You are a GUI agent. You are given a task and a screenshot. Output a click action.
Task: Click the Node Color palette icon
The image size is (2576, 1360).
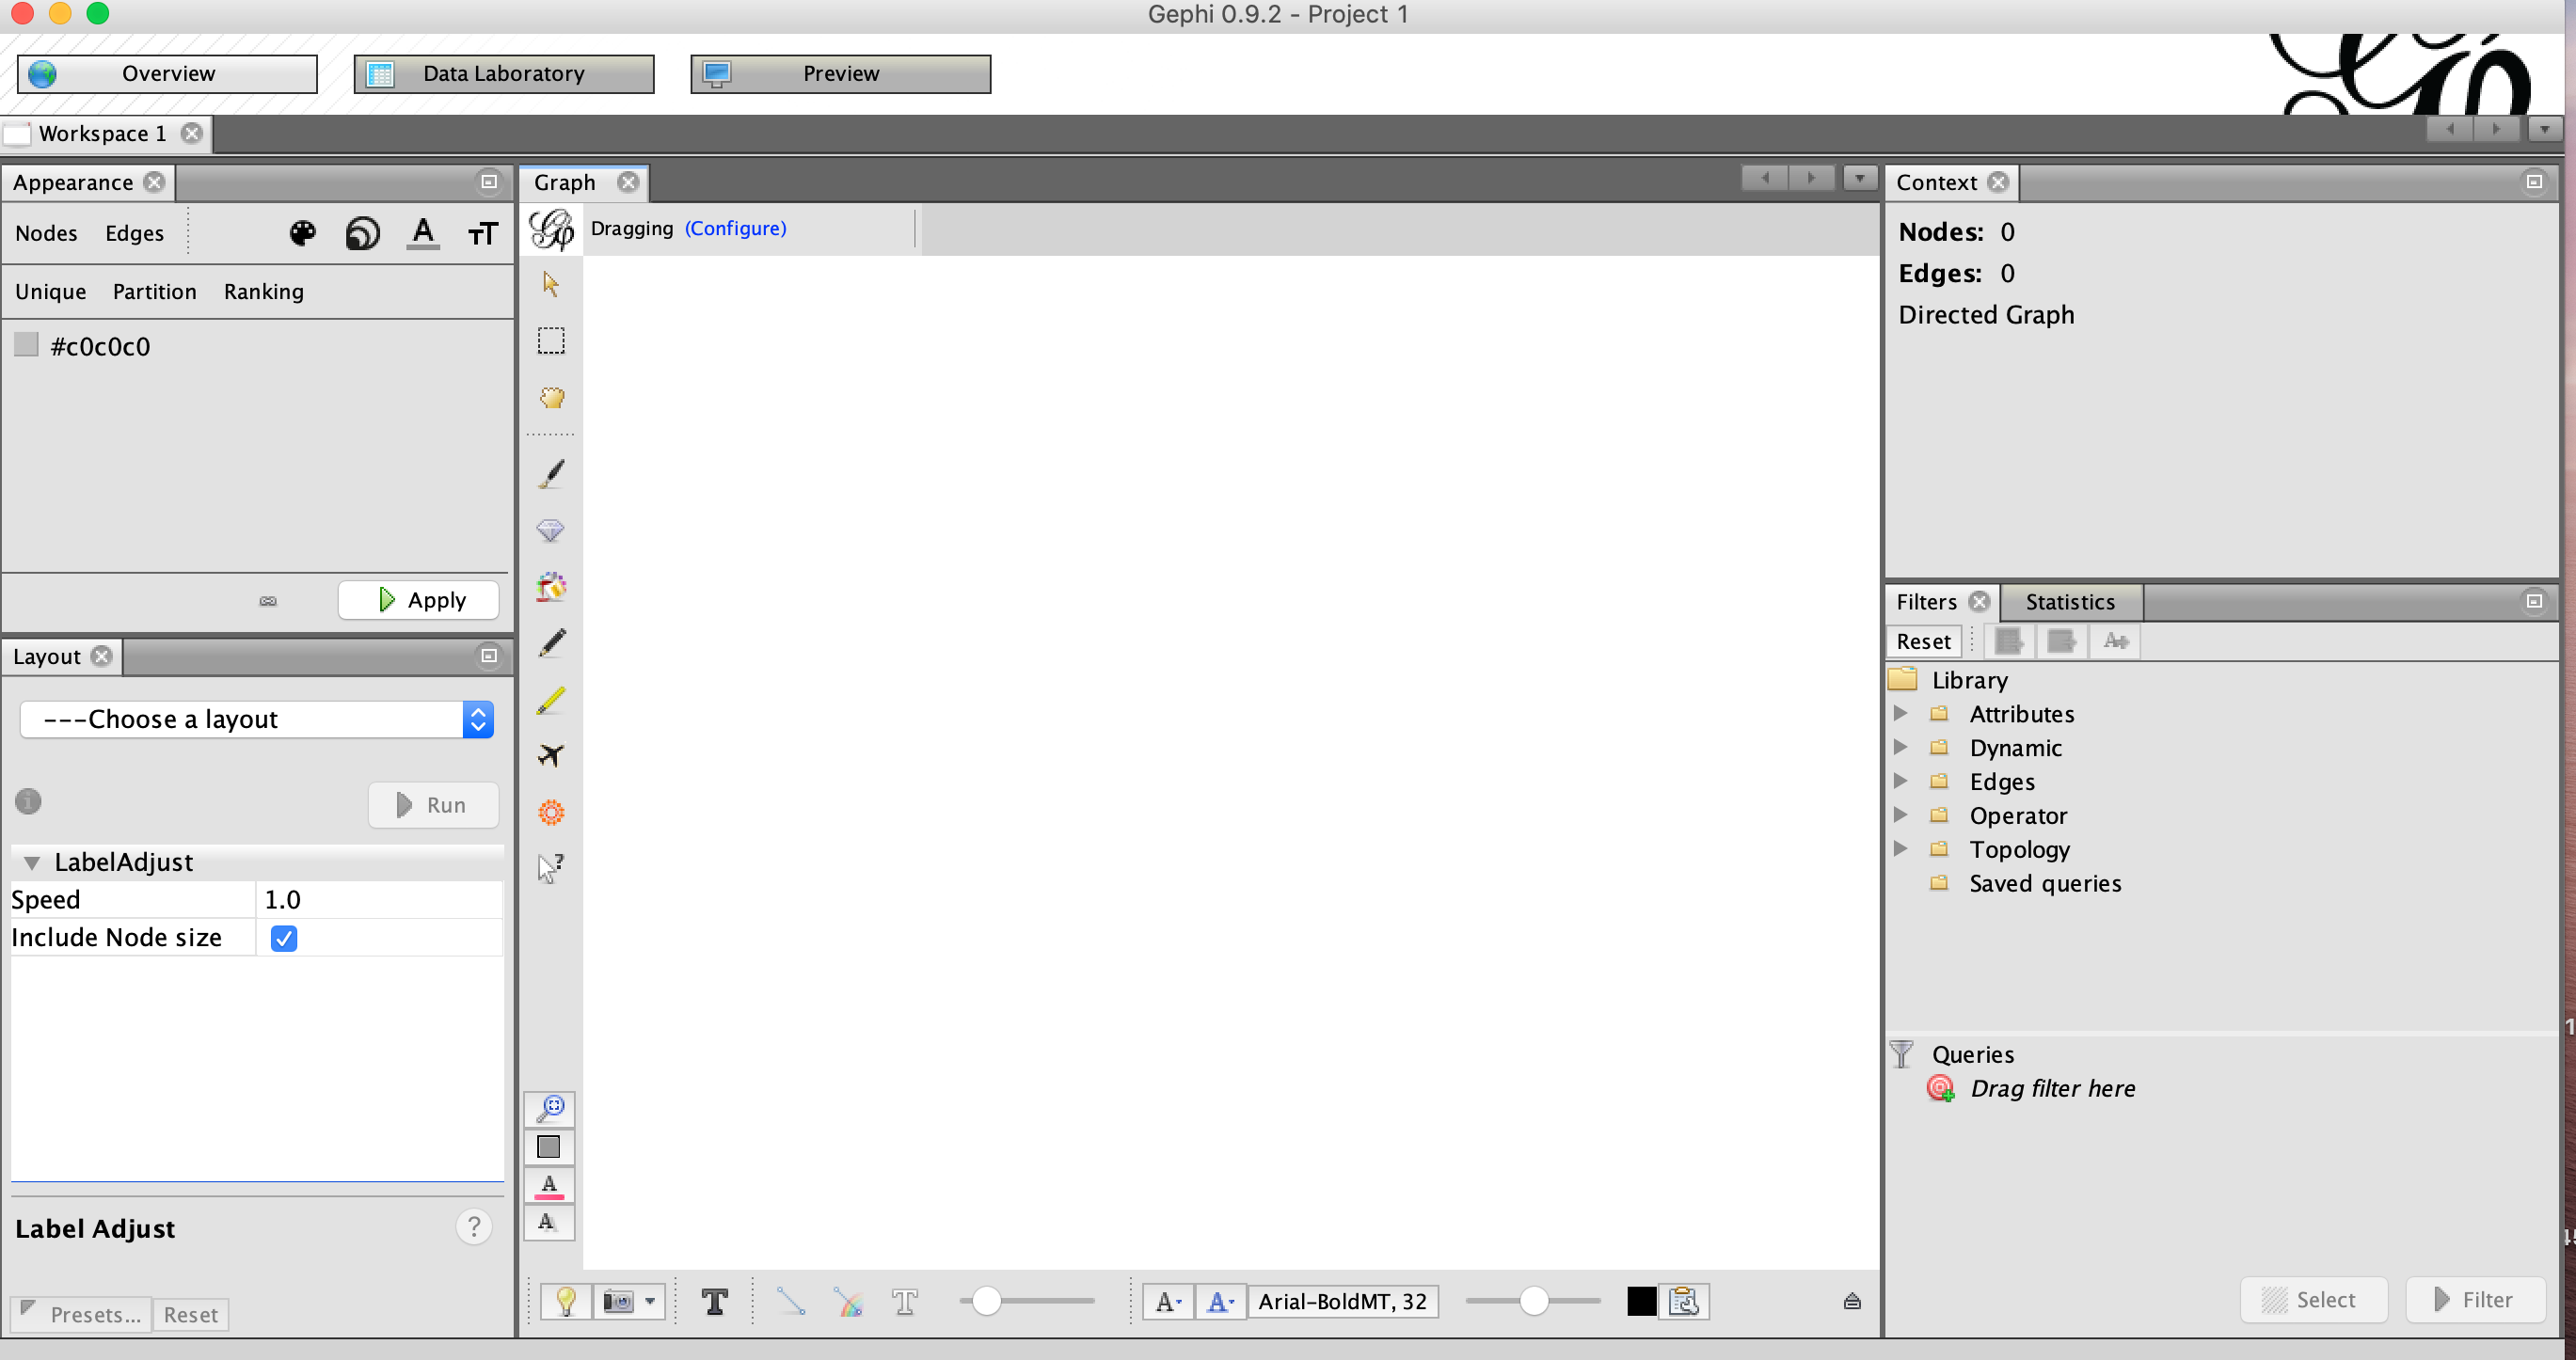(302, 233)
